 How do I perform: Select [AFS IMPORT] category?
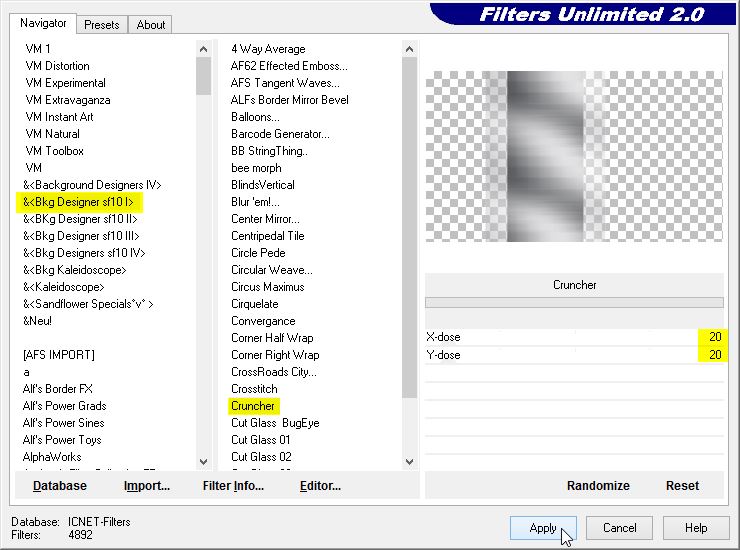(x=59, y=355)
